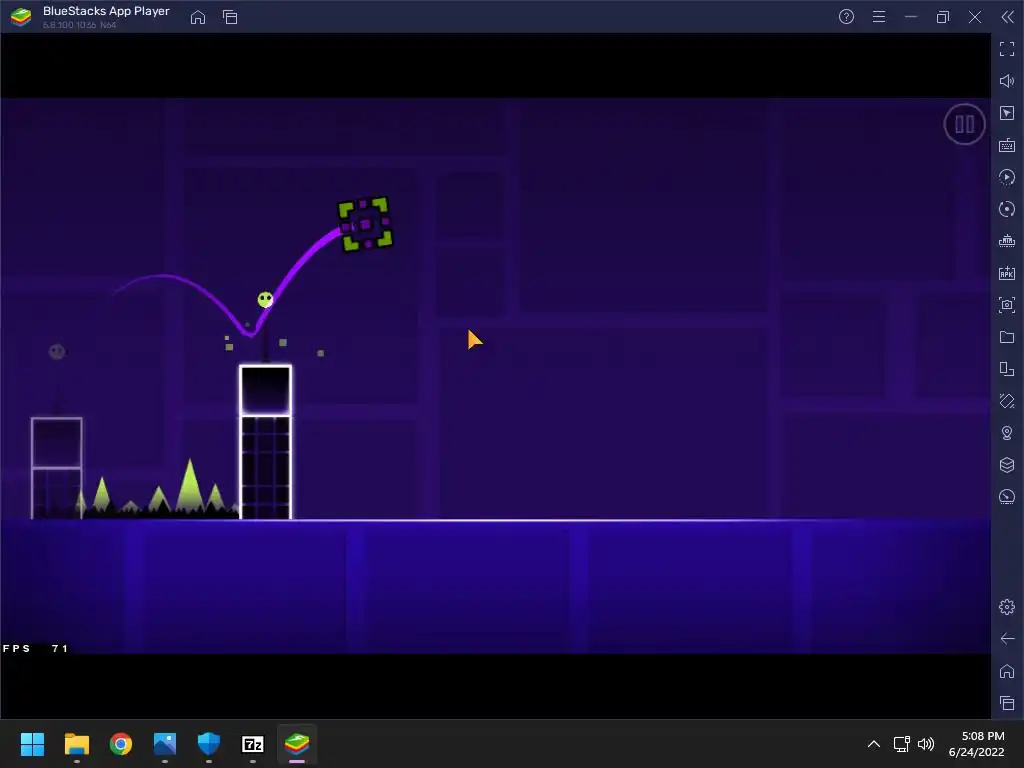
Task: Expand the system tray hidden icons chevron
Action: coord(874,744)
